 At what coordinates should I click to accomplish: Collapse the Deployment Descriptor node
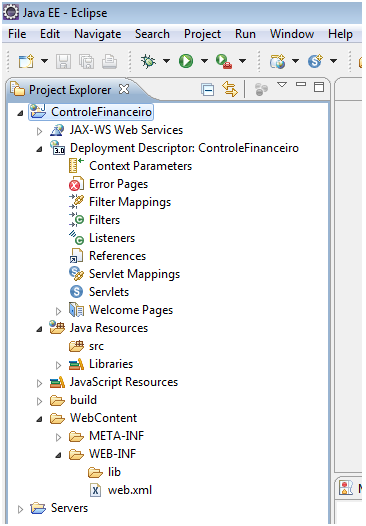tap(39, 149)
